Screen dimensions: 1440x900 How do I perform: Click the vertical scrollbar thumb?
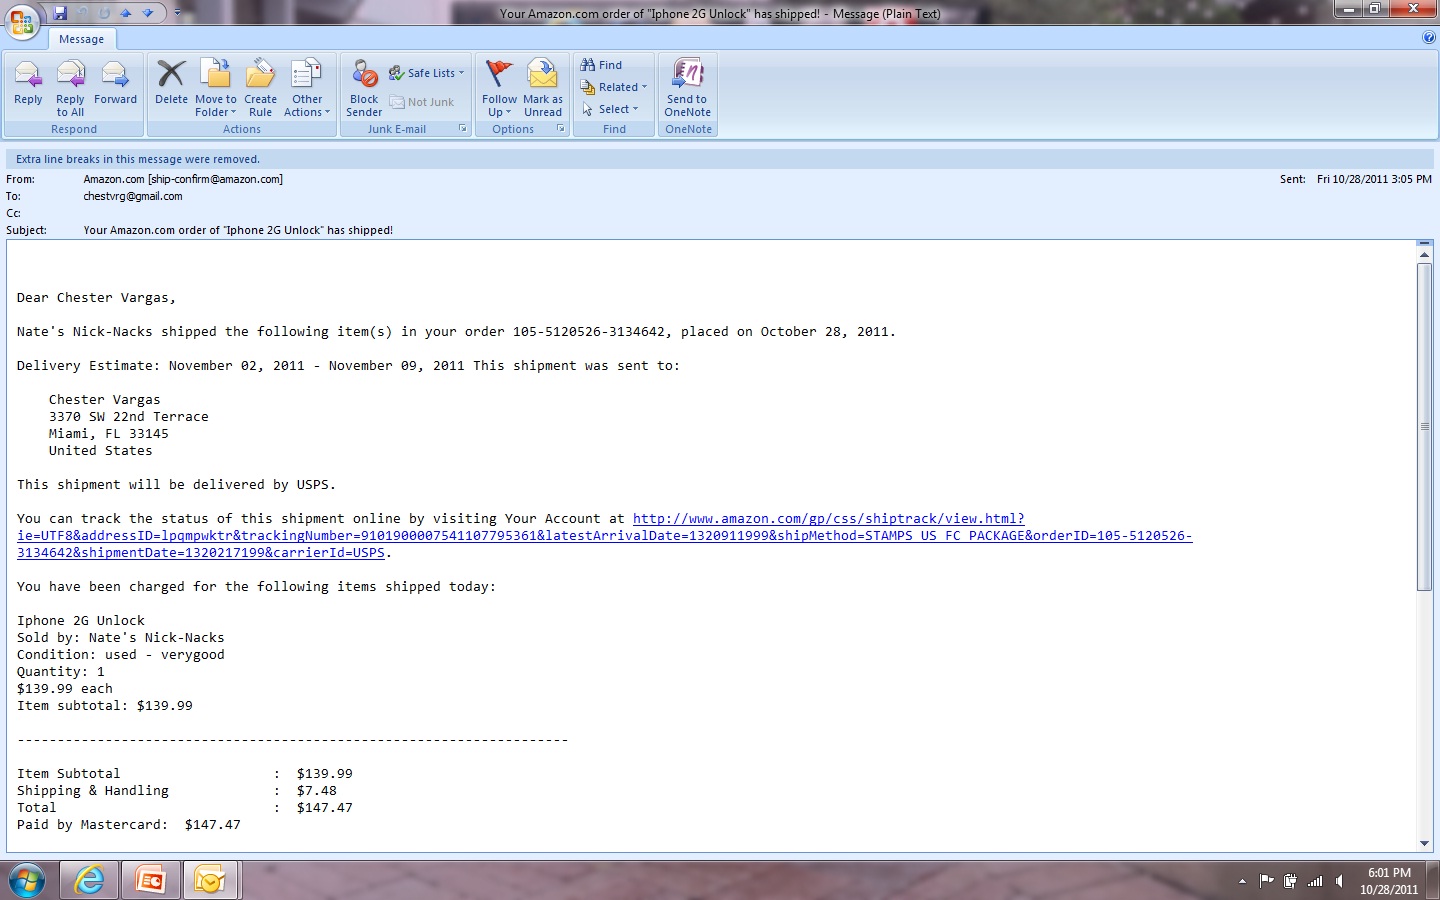(x=1424, y=427)
